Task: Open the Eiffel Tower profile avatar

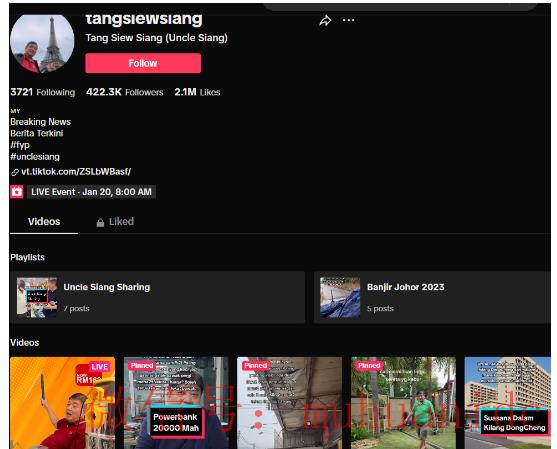Action: pyautogui.click(x=42, y=44)
